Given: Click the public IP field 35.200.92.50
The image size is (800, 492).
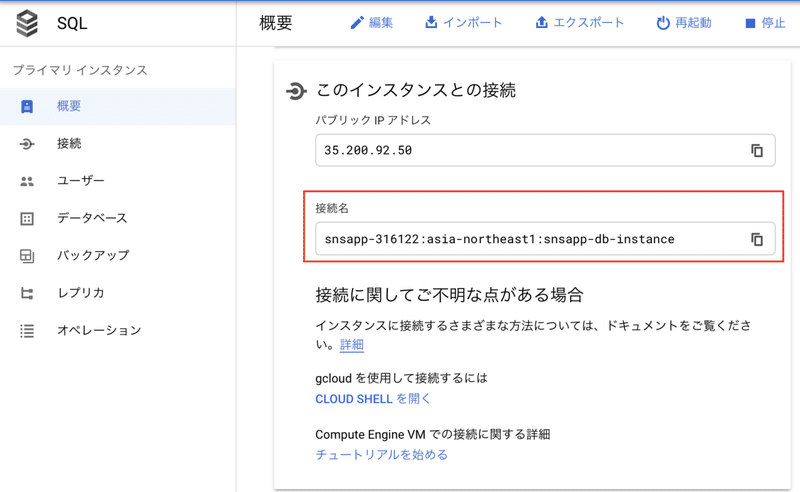Looking at the screenshot, I should point(545,151).
